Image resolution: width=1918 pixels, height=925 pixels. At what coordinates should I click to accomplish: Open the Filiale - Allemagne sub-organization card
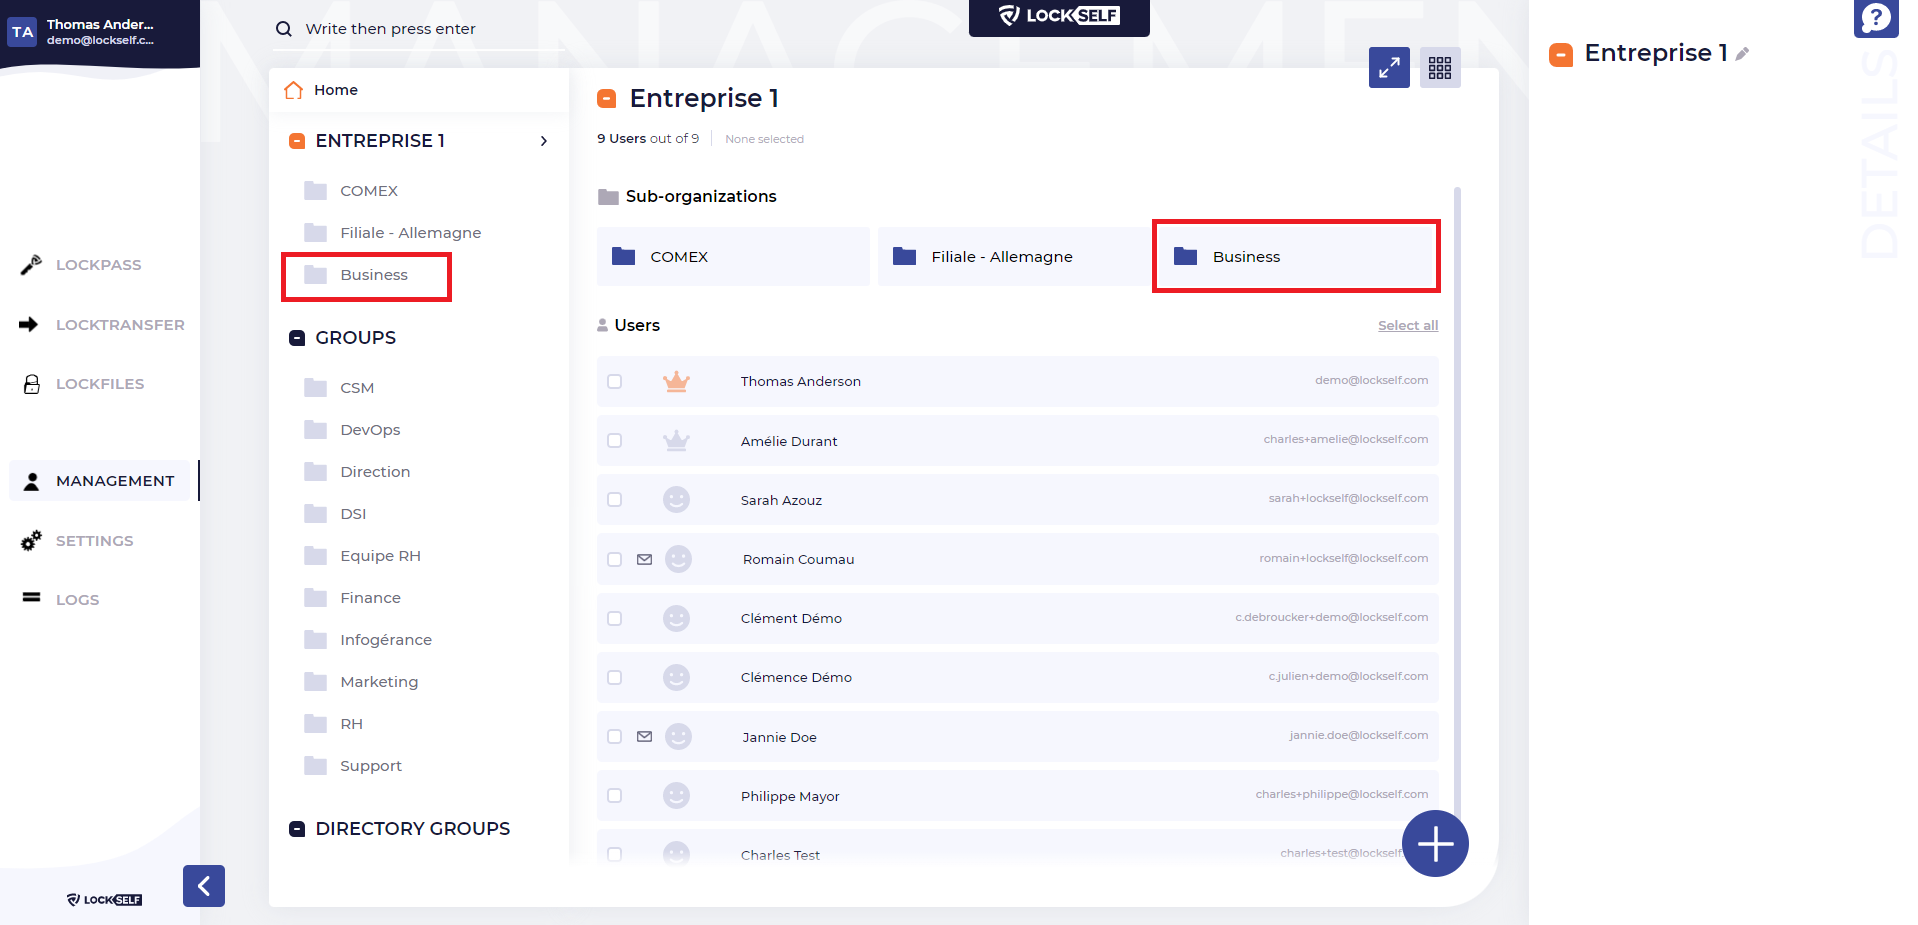point(1014,257)
